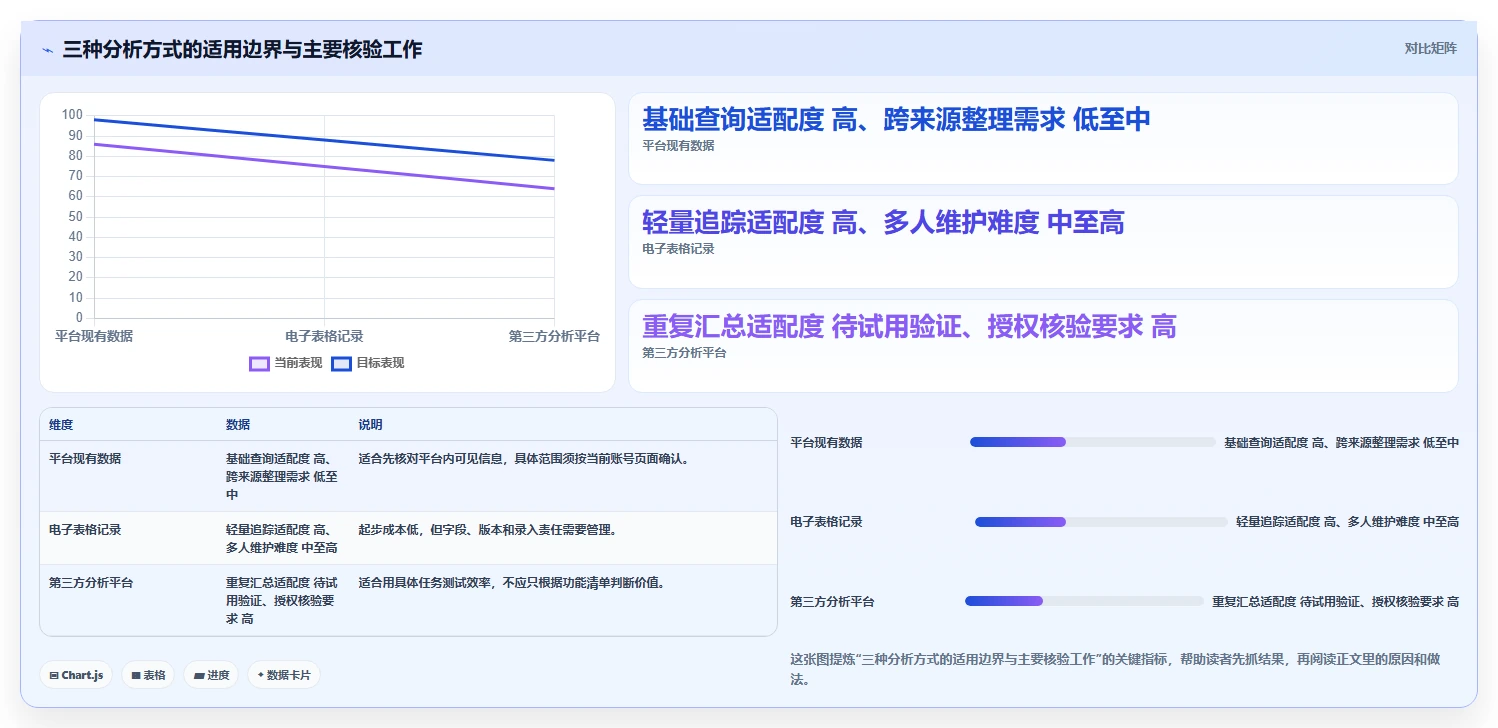
Task: Click progress label 第三方分析平台 in progress list
Action: 832,602
